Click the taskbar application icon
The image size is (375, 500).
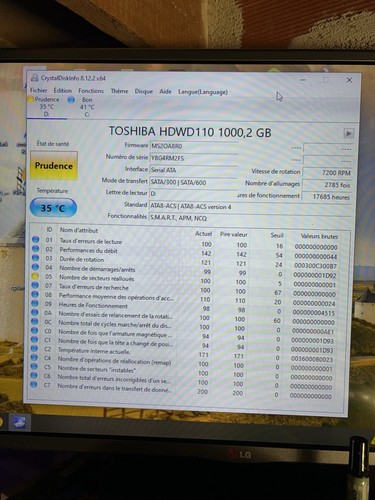tap(19, 423)
